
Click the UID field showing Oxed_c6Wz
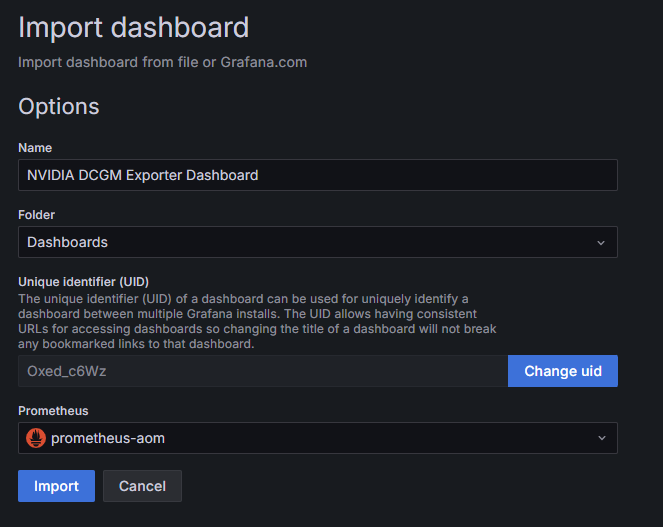pos(263,371)
